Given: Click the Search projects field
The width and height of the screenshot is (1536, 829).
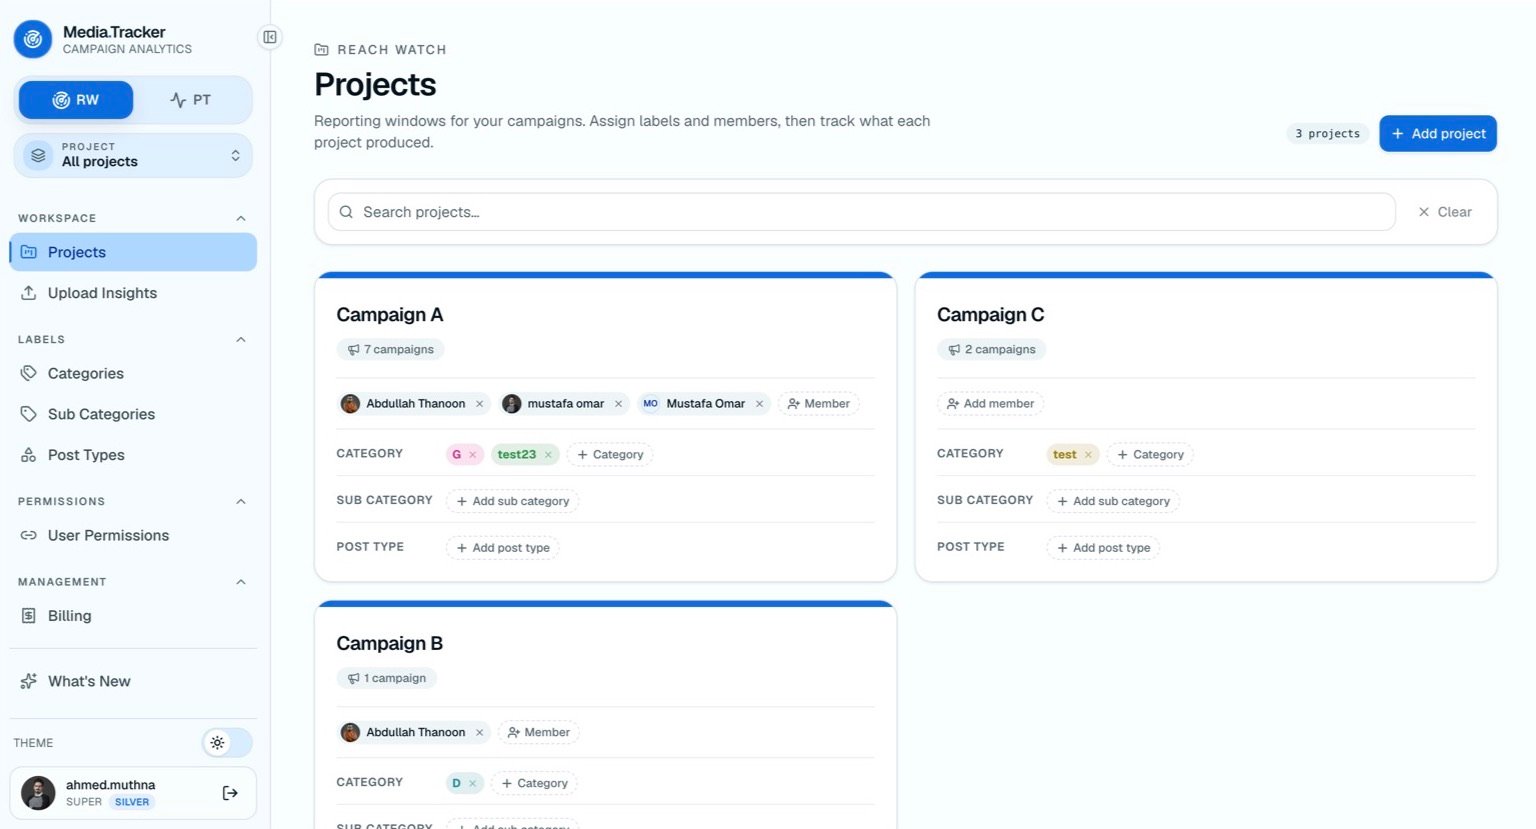Looking at the screenshot, I should 861,212.
